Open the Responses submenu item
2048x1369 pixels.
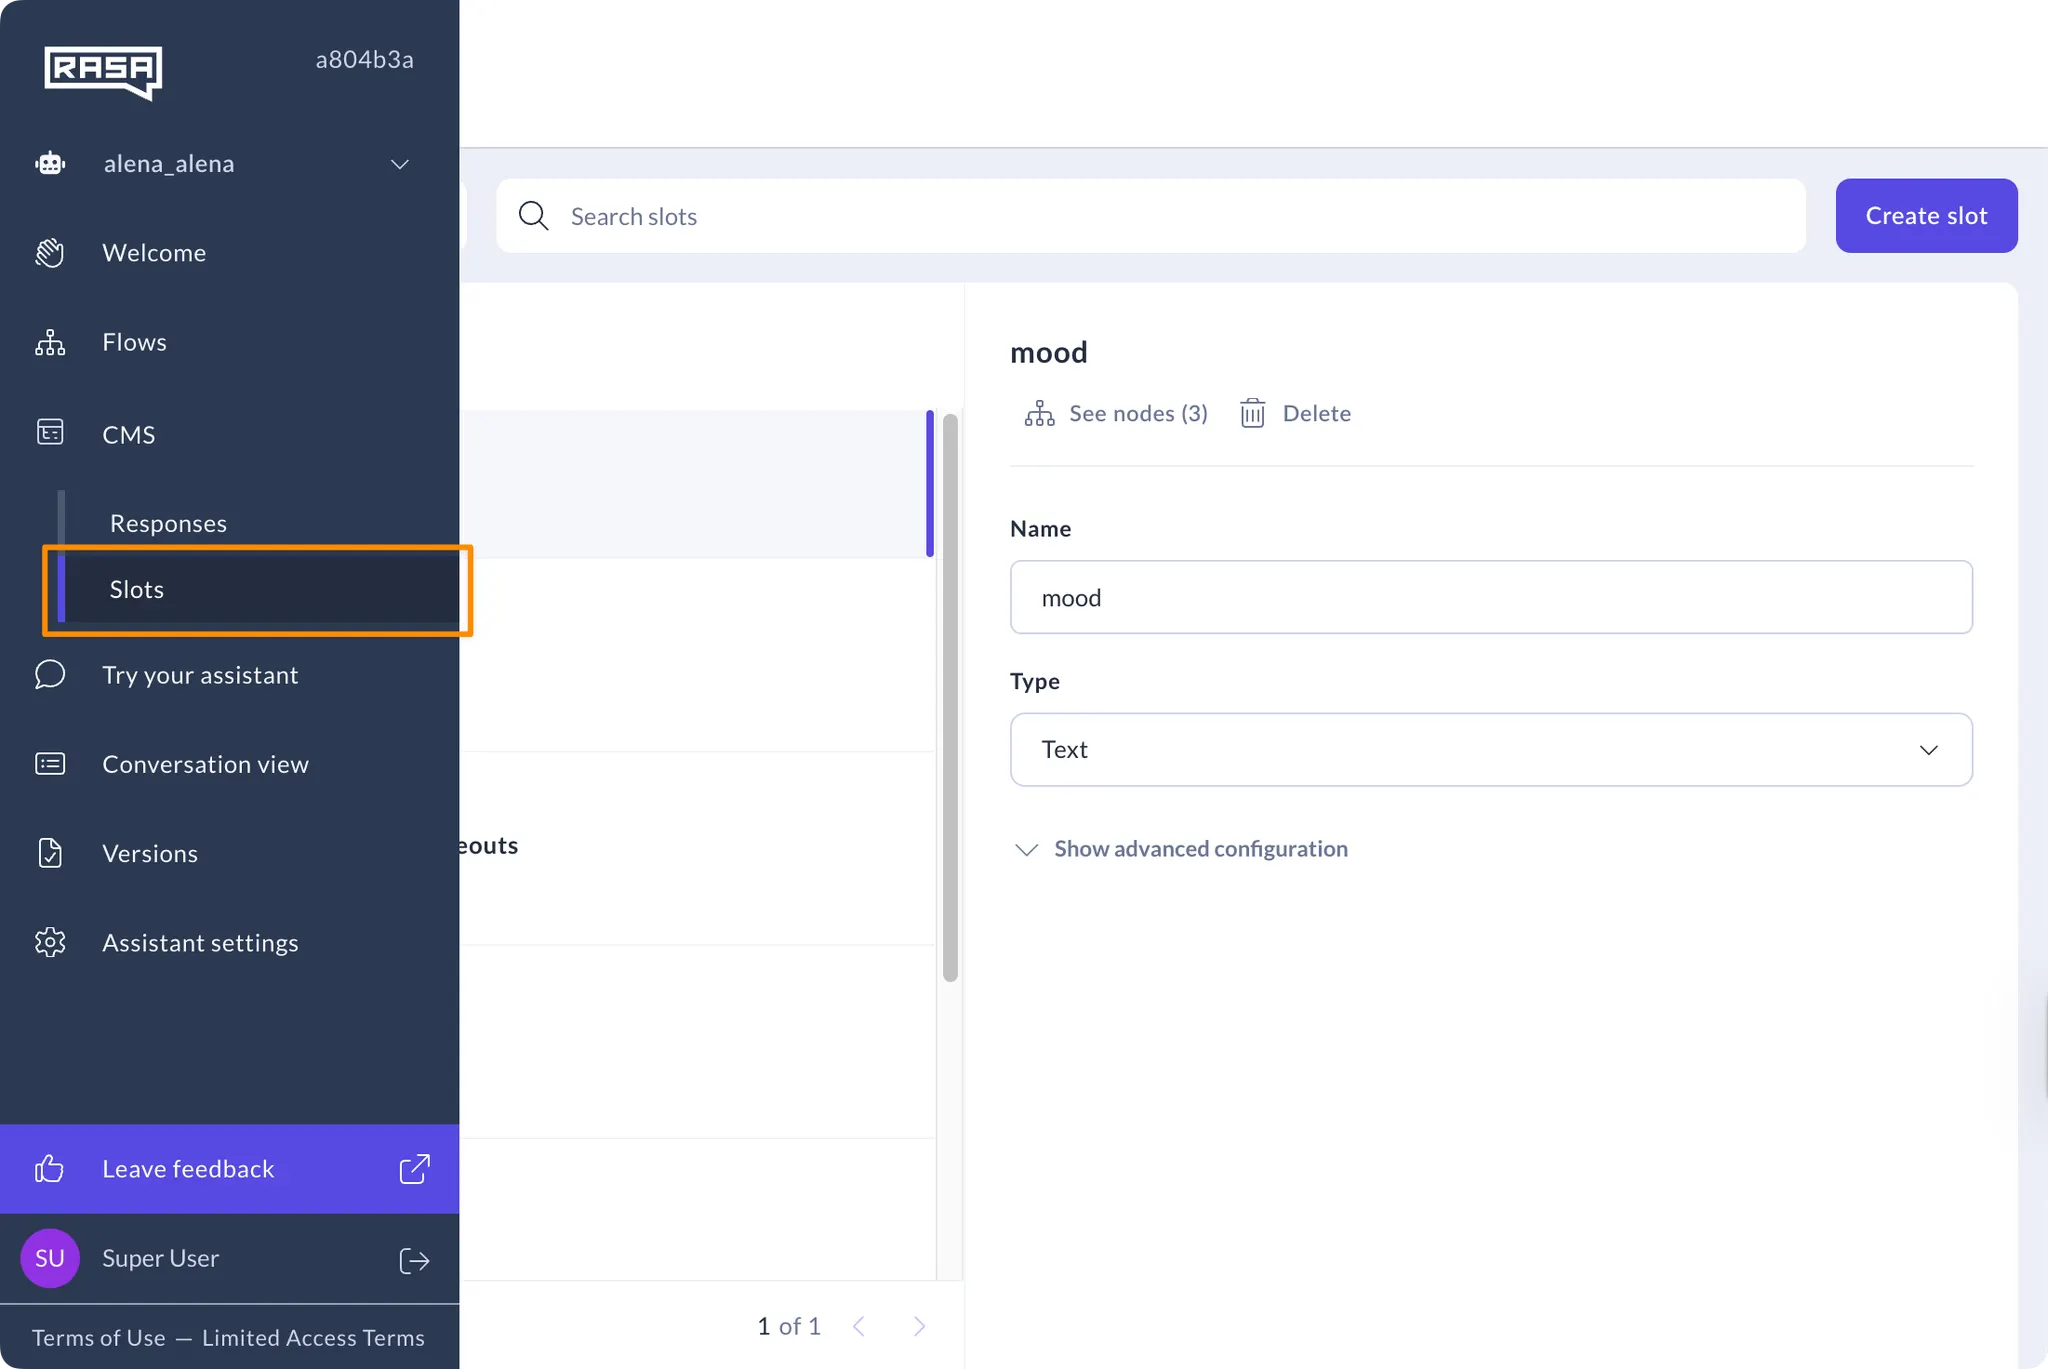click(x=168, y=523)
